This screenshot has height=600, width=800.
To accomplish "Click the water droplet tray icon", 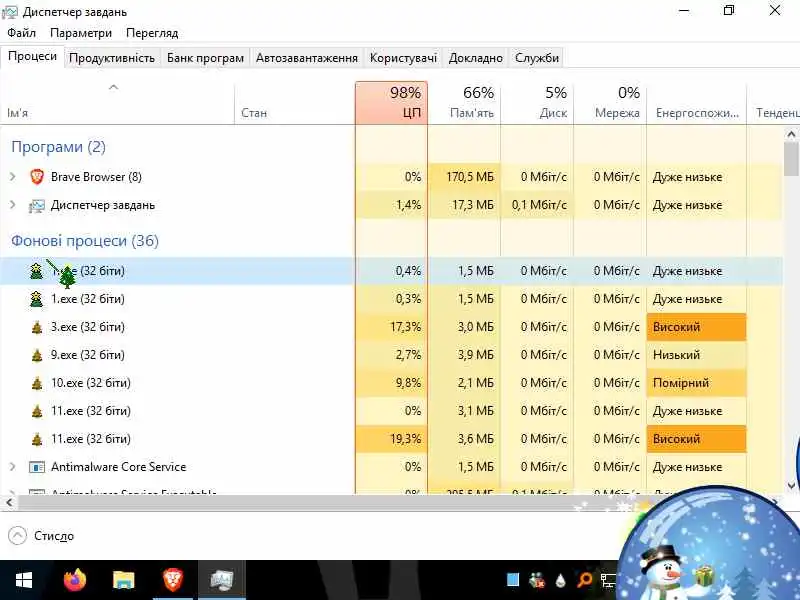I will coord(560,580).
